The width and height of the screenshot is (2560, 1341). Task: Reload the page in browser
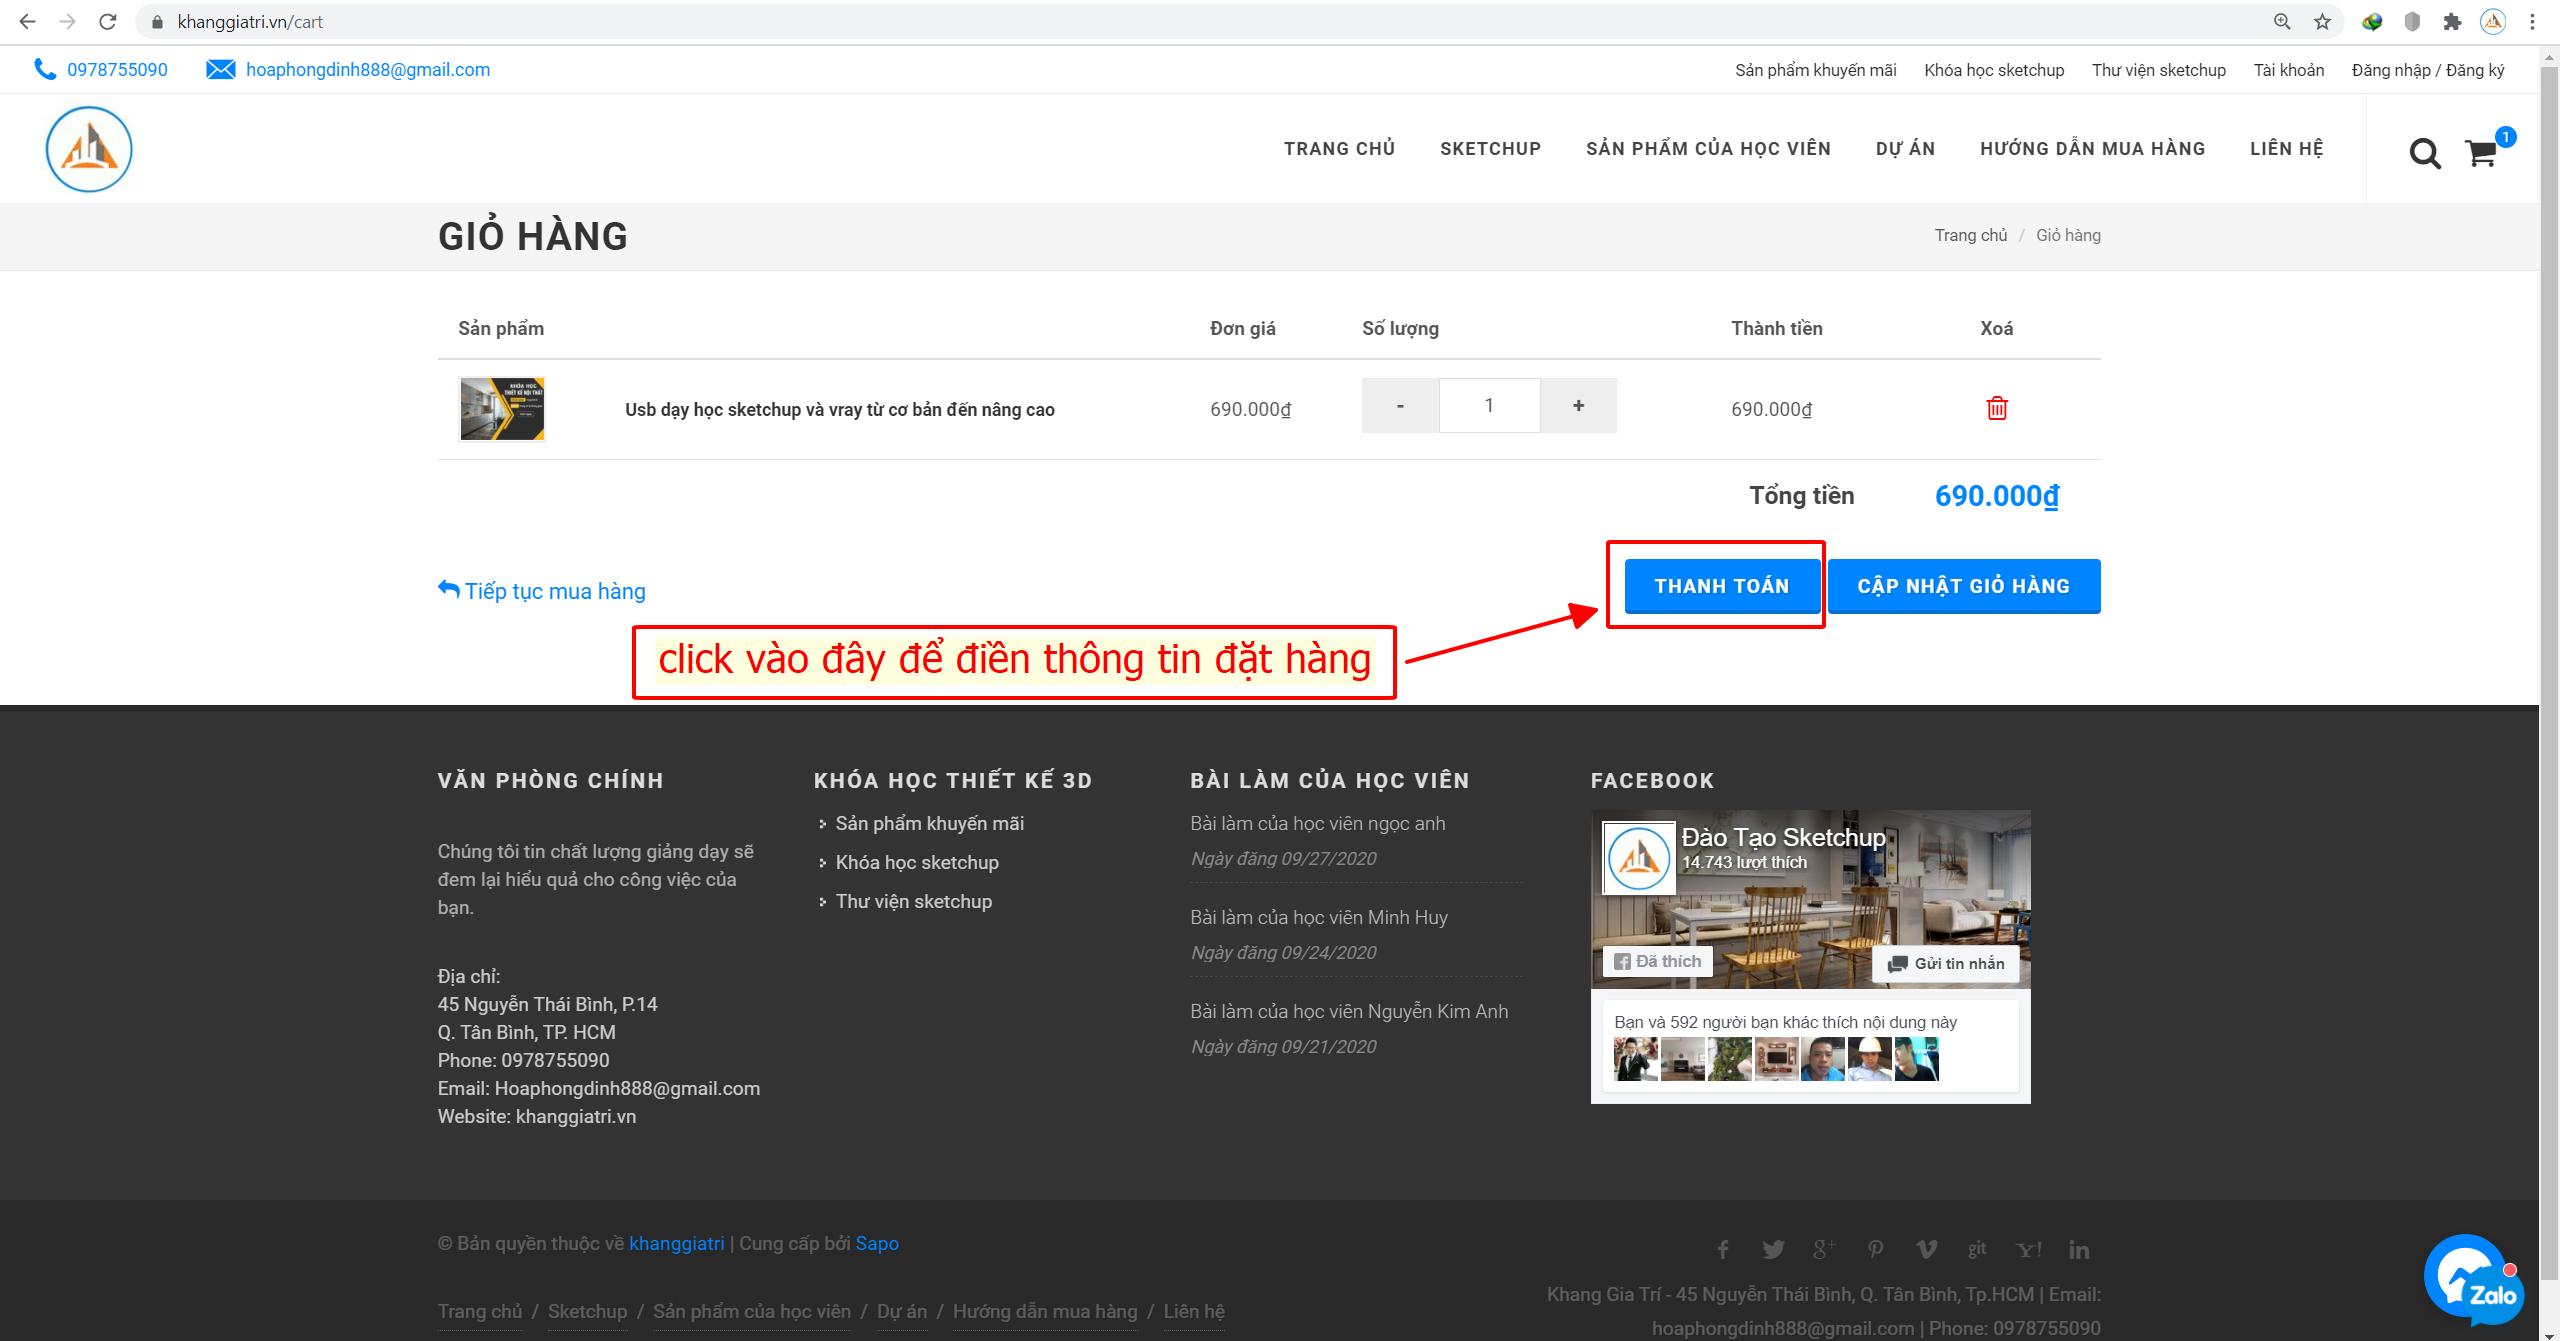108,22
